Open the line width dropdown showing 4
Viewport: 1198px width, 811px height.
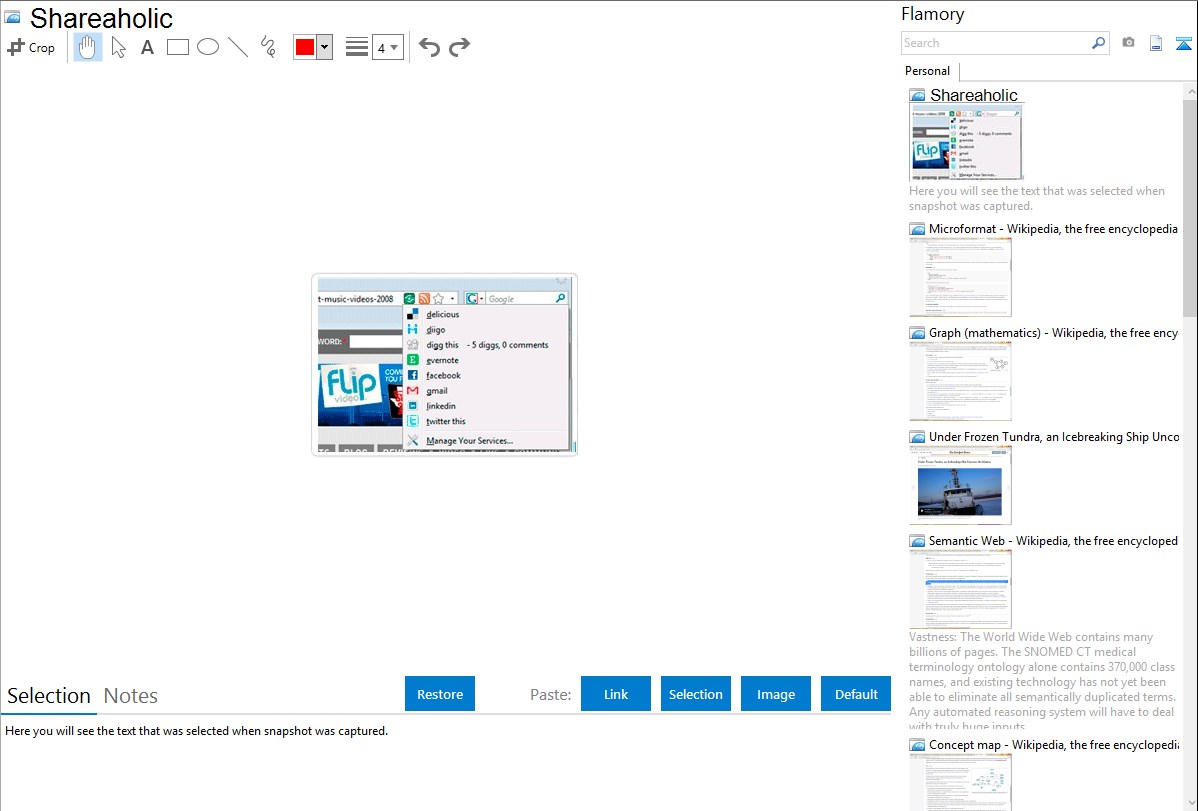coord(387,47)
